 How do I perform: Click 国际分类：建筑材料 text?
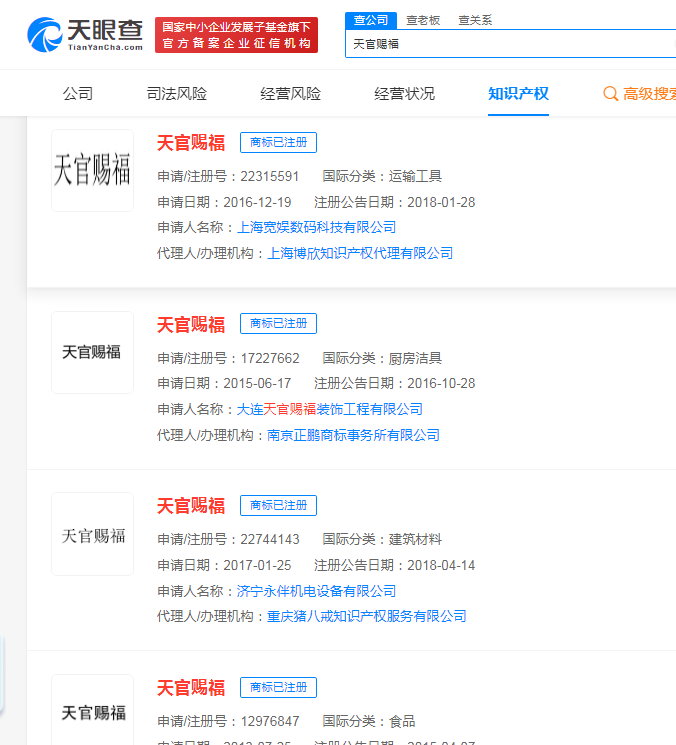coord(382,539)
